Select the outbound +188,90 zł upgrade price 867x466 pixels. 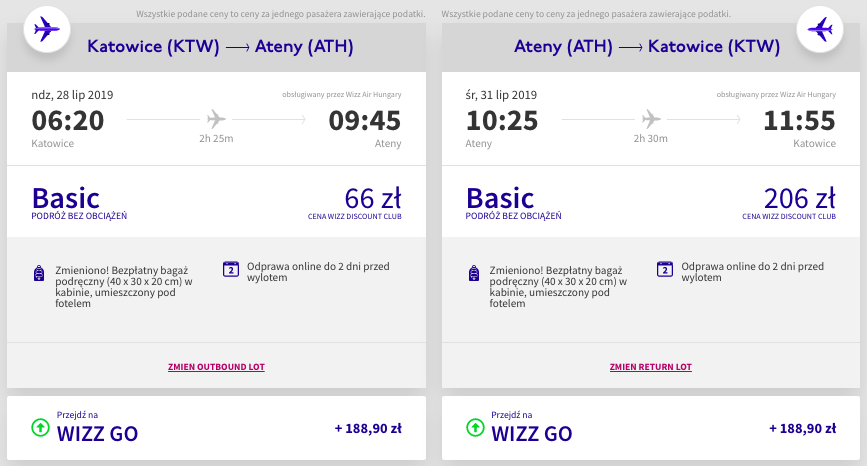click(x=368, y=428)
